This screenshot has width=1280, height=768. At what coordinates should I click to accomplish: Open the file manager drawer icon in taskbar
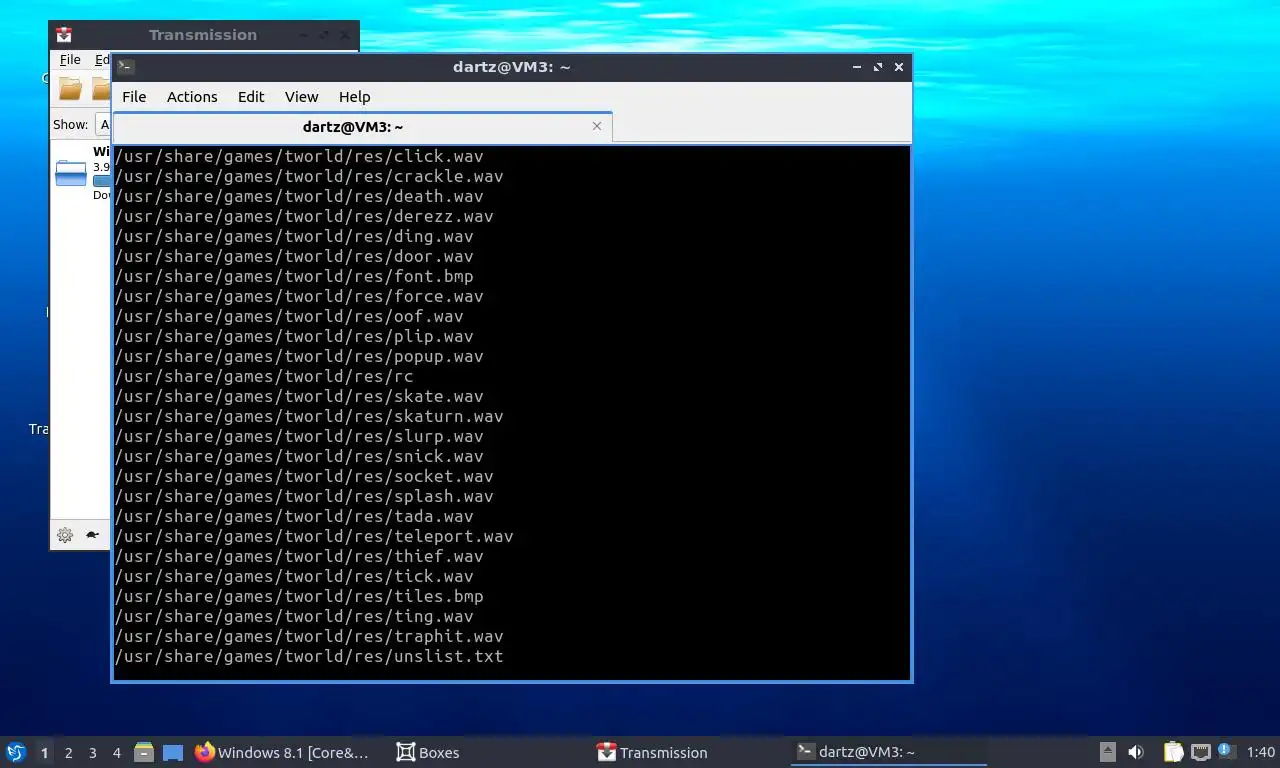[x=144, y=752]
